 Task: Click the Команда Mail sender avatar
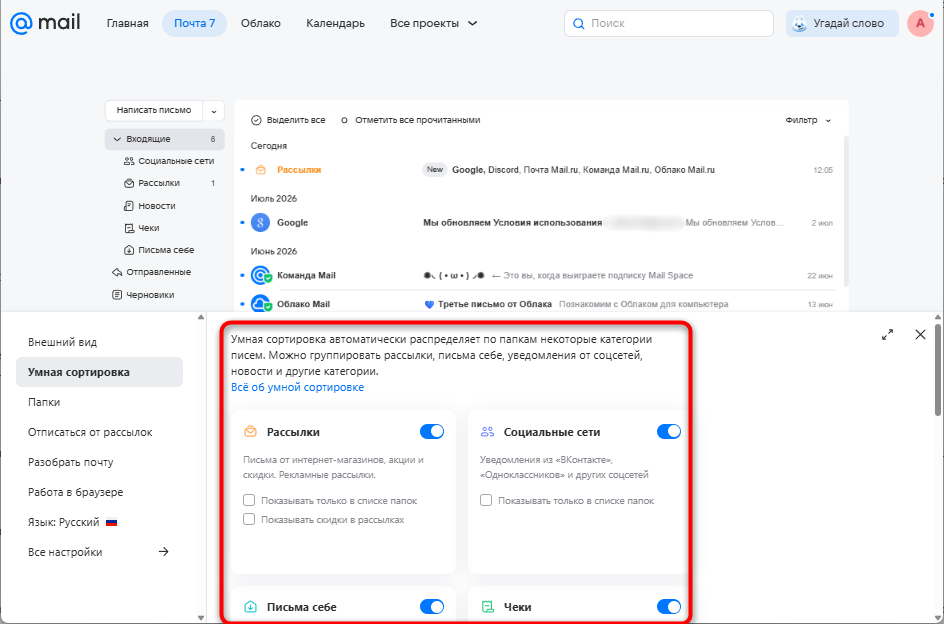click(261, 275)
